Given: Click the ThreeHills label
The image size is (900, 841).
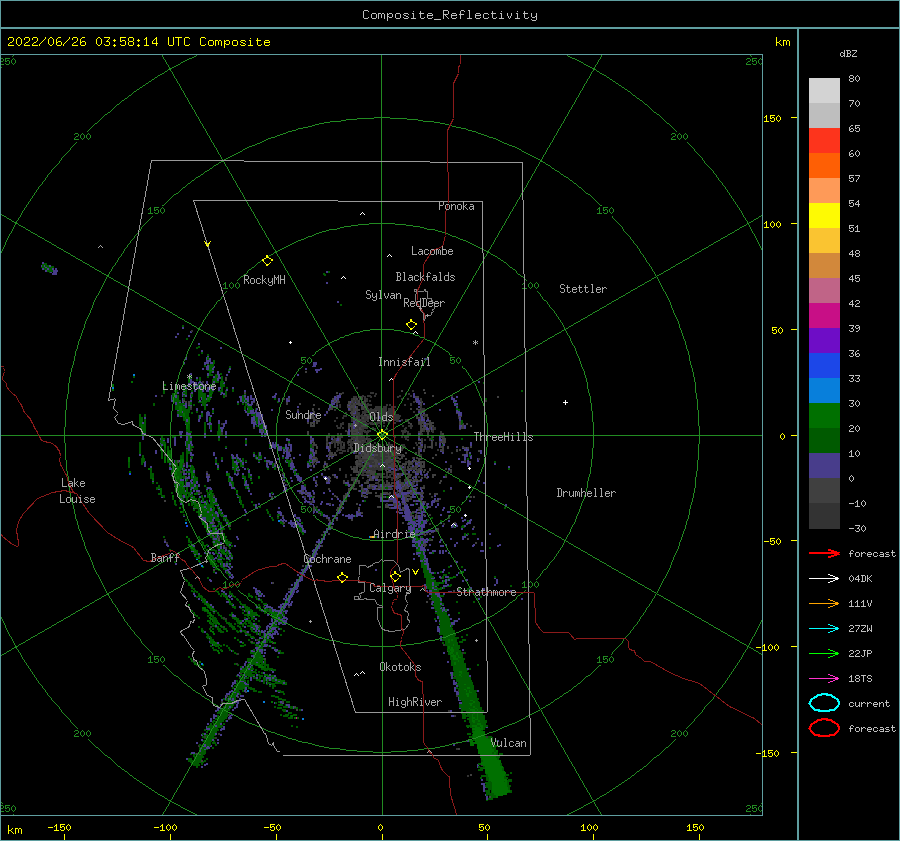Looking at the screenshot, I should click(503, 437).
